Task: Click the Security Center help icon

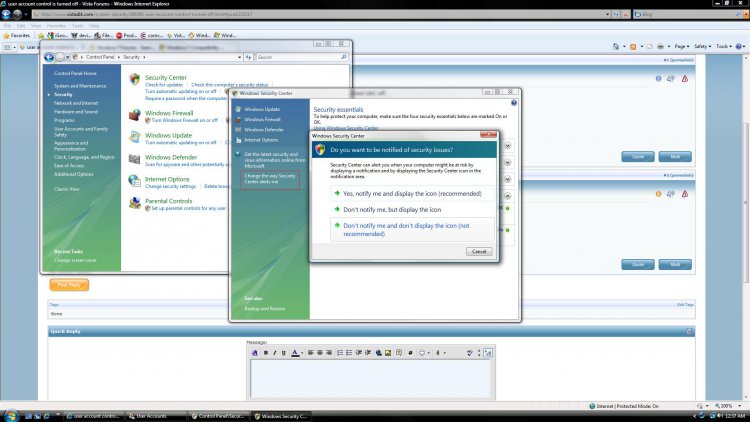Action: pos(514,103)
